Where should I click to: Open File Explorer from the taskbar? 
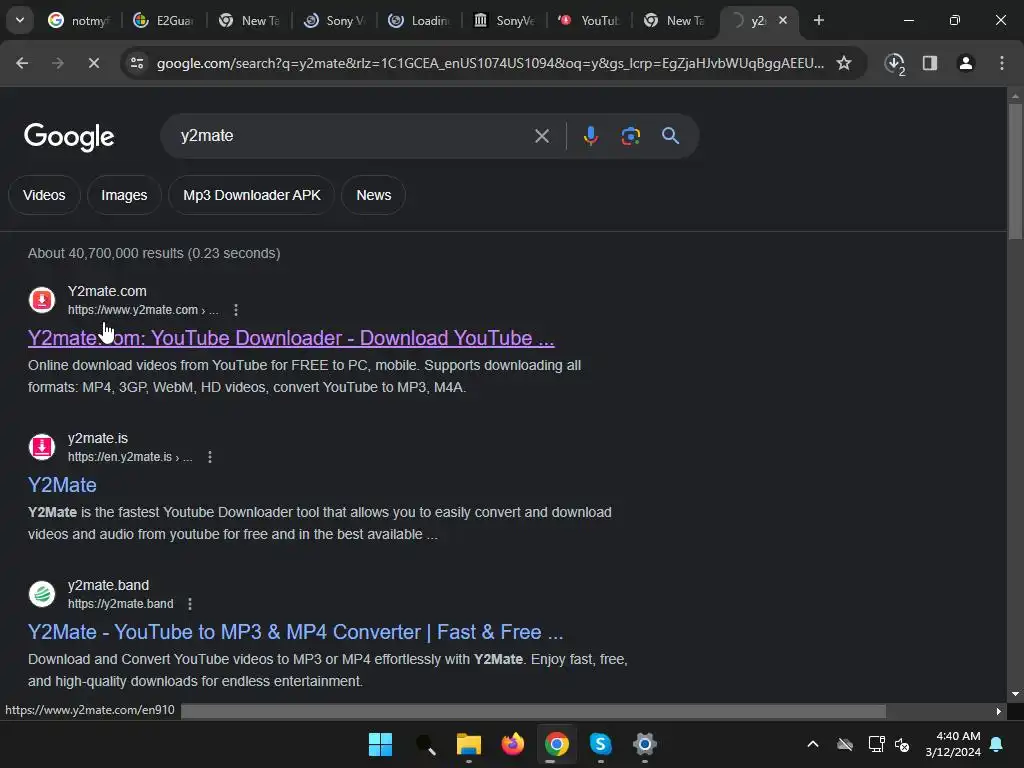tap(468, 744)
